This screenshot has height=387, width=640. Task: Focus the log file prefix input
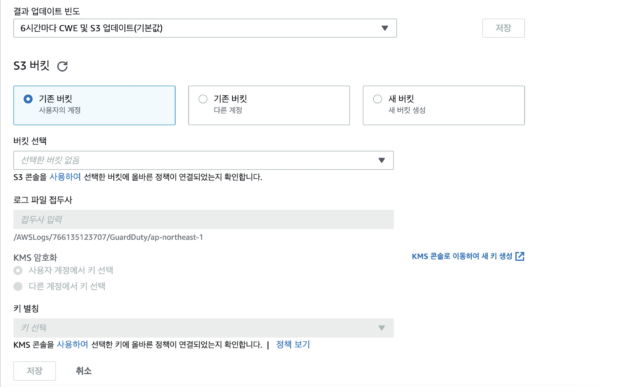(203, 220)
